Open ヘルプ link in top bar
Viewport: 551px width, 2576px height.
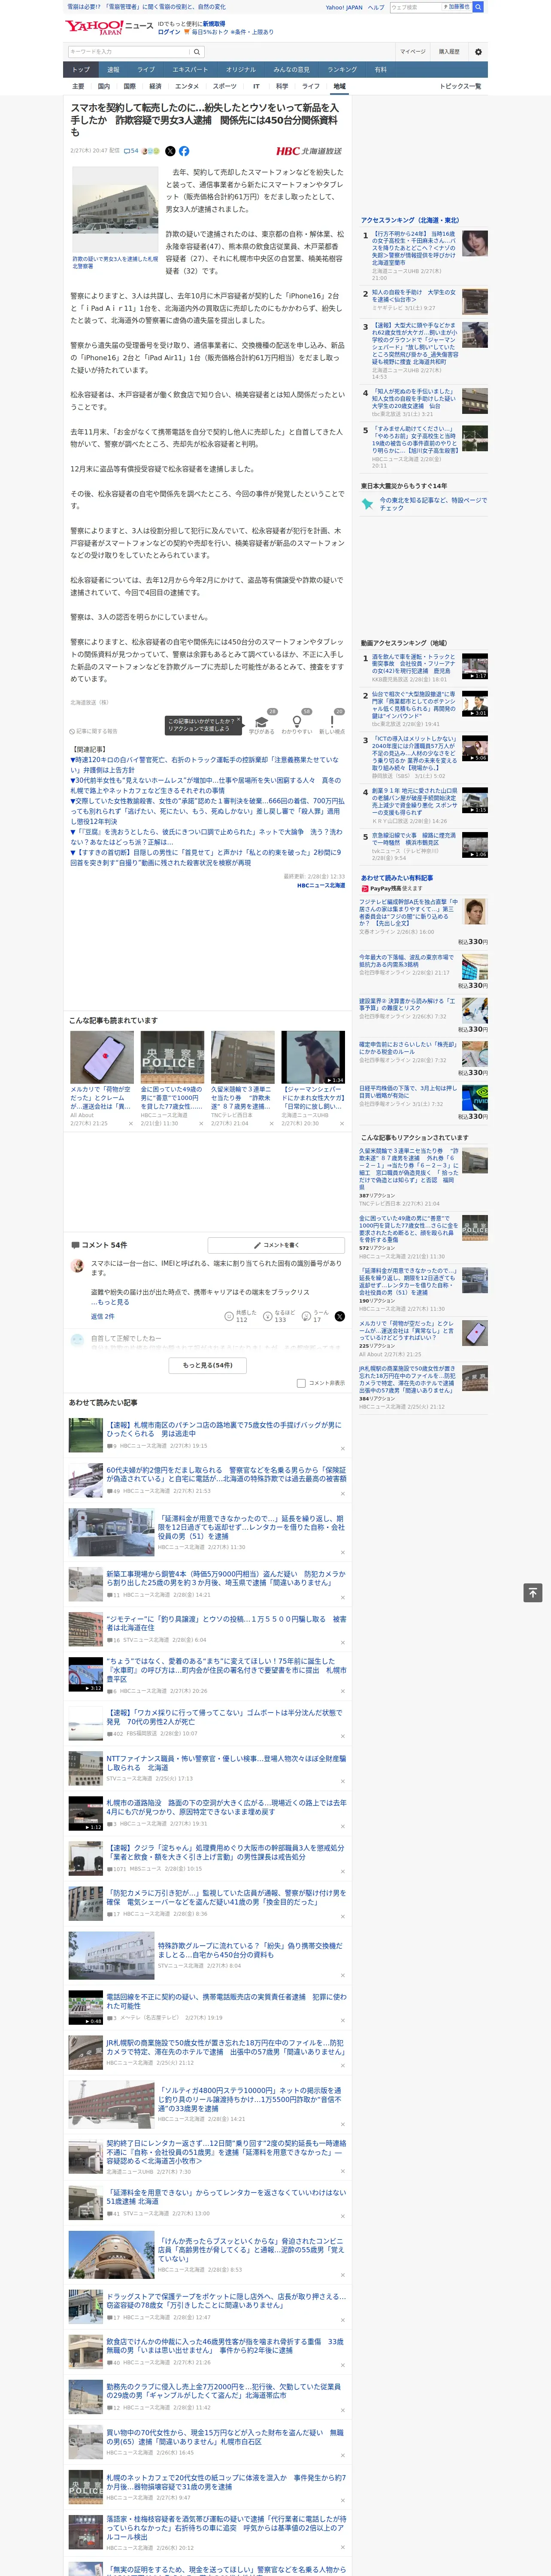[376, 7]
